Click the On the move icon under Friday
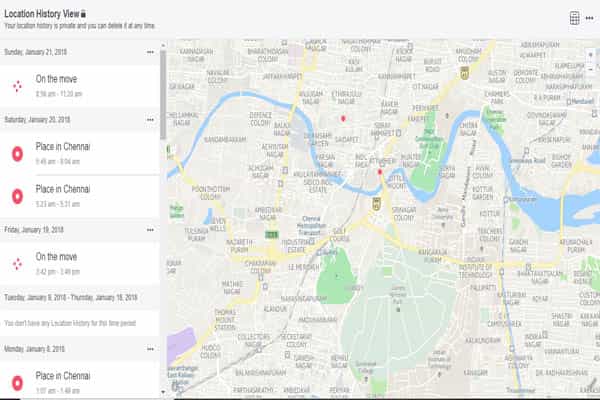Viewport: 600px width, 400px height. pyautogui.click(x=17, y=264)
